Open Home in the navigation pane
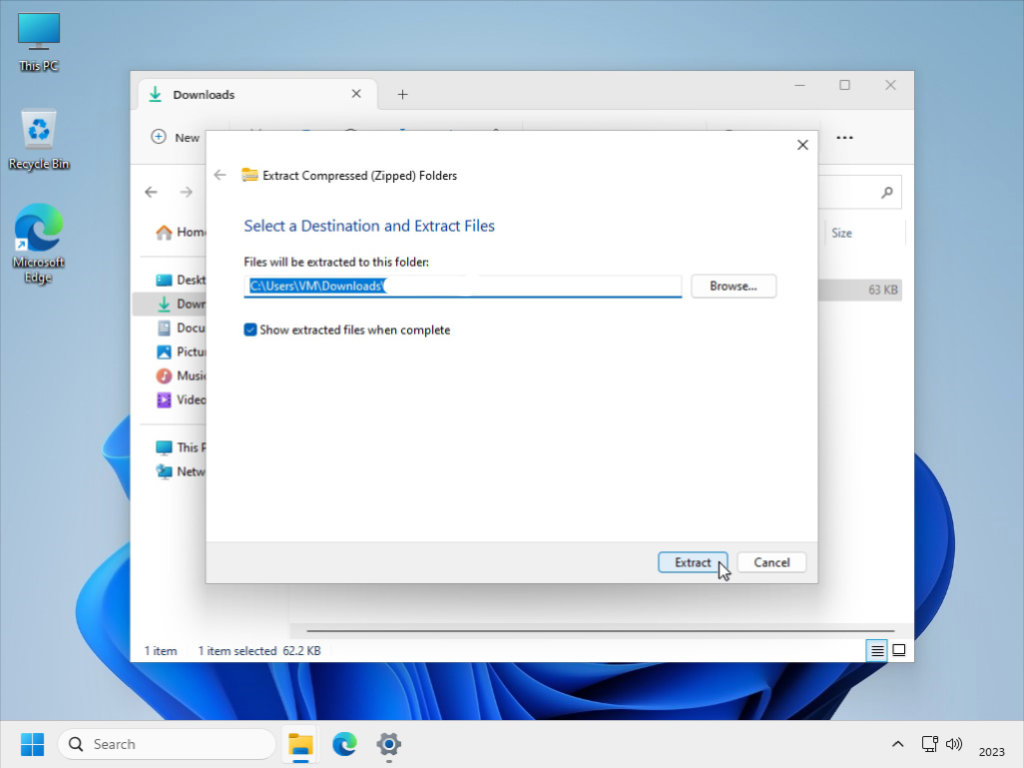Image resolution: width=1024 pixels, height=768 pixels. coord(180,232)
